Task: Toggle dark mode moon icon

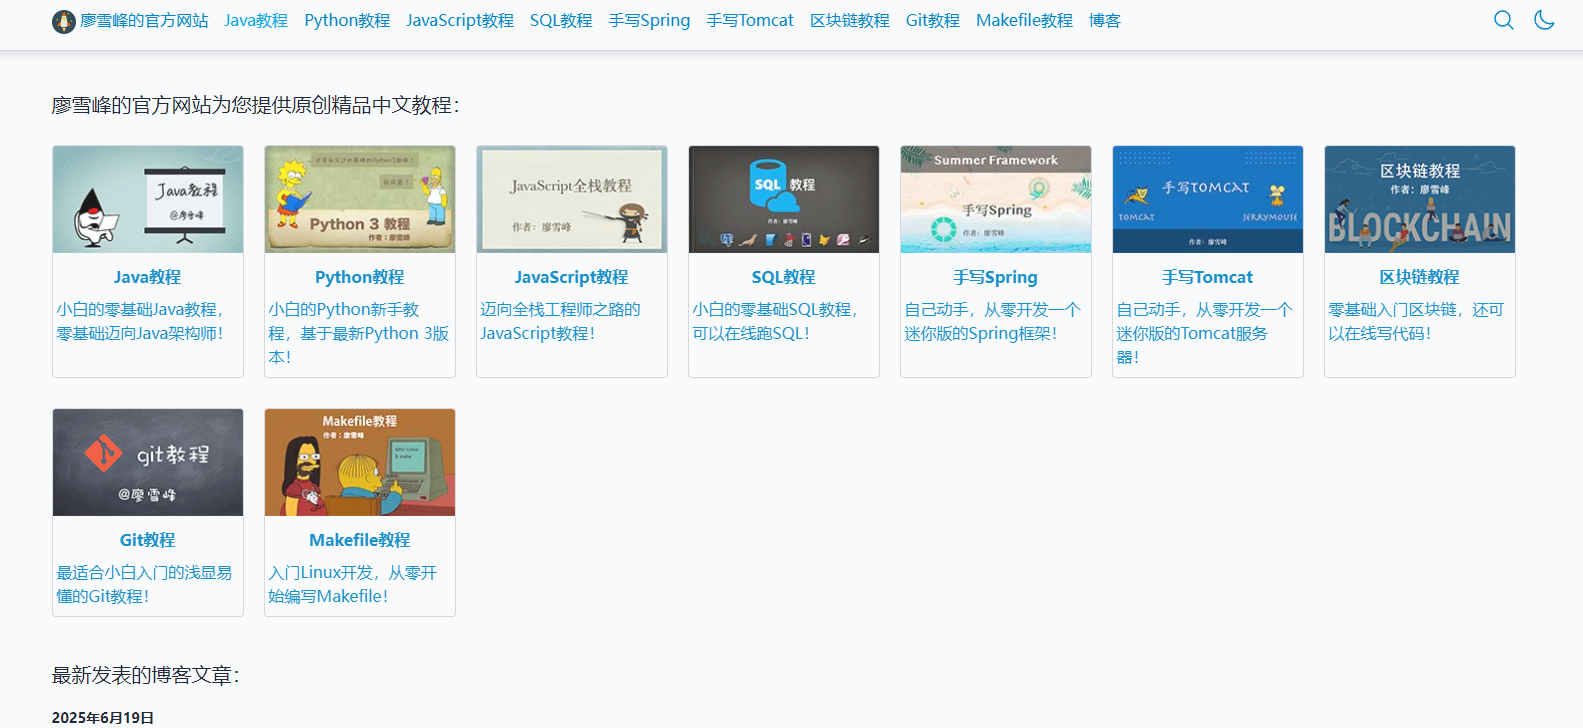Action: click(x=1544, y=20)
